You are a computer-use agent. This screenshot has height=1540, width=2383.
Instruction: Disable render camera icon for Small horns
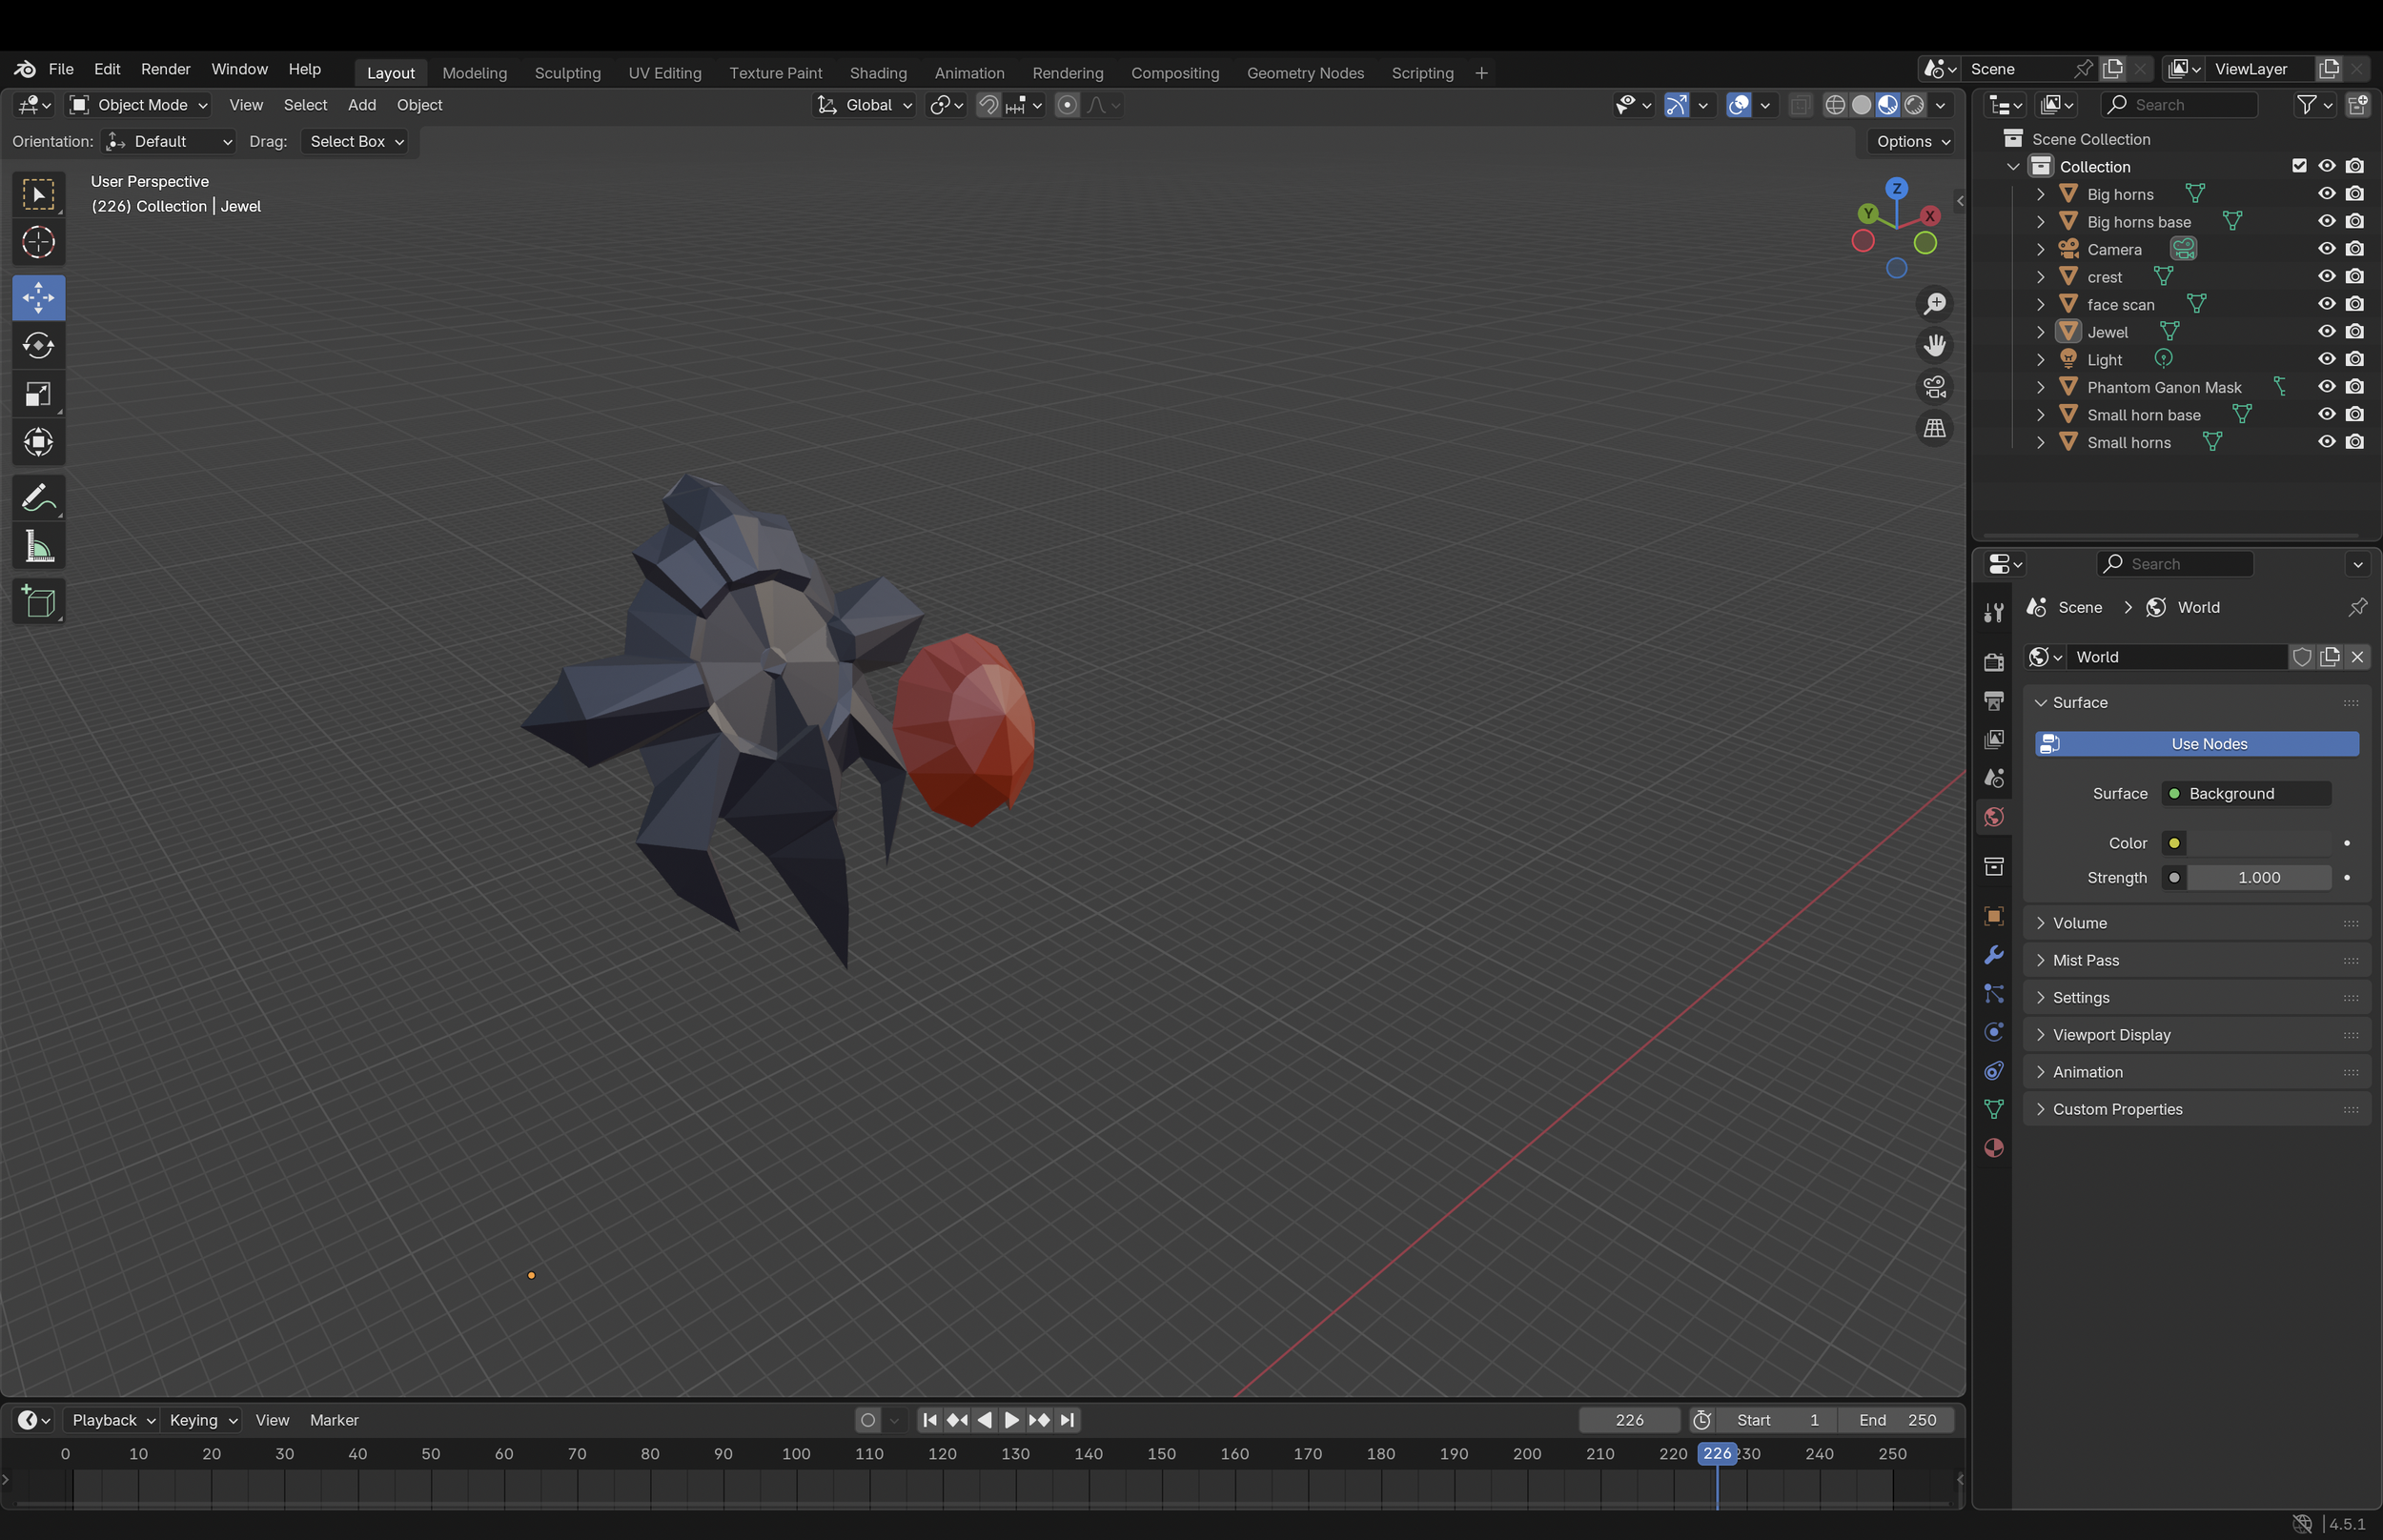tap(2355, 442)
